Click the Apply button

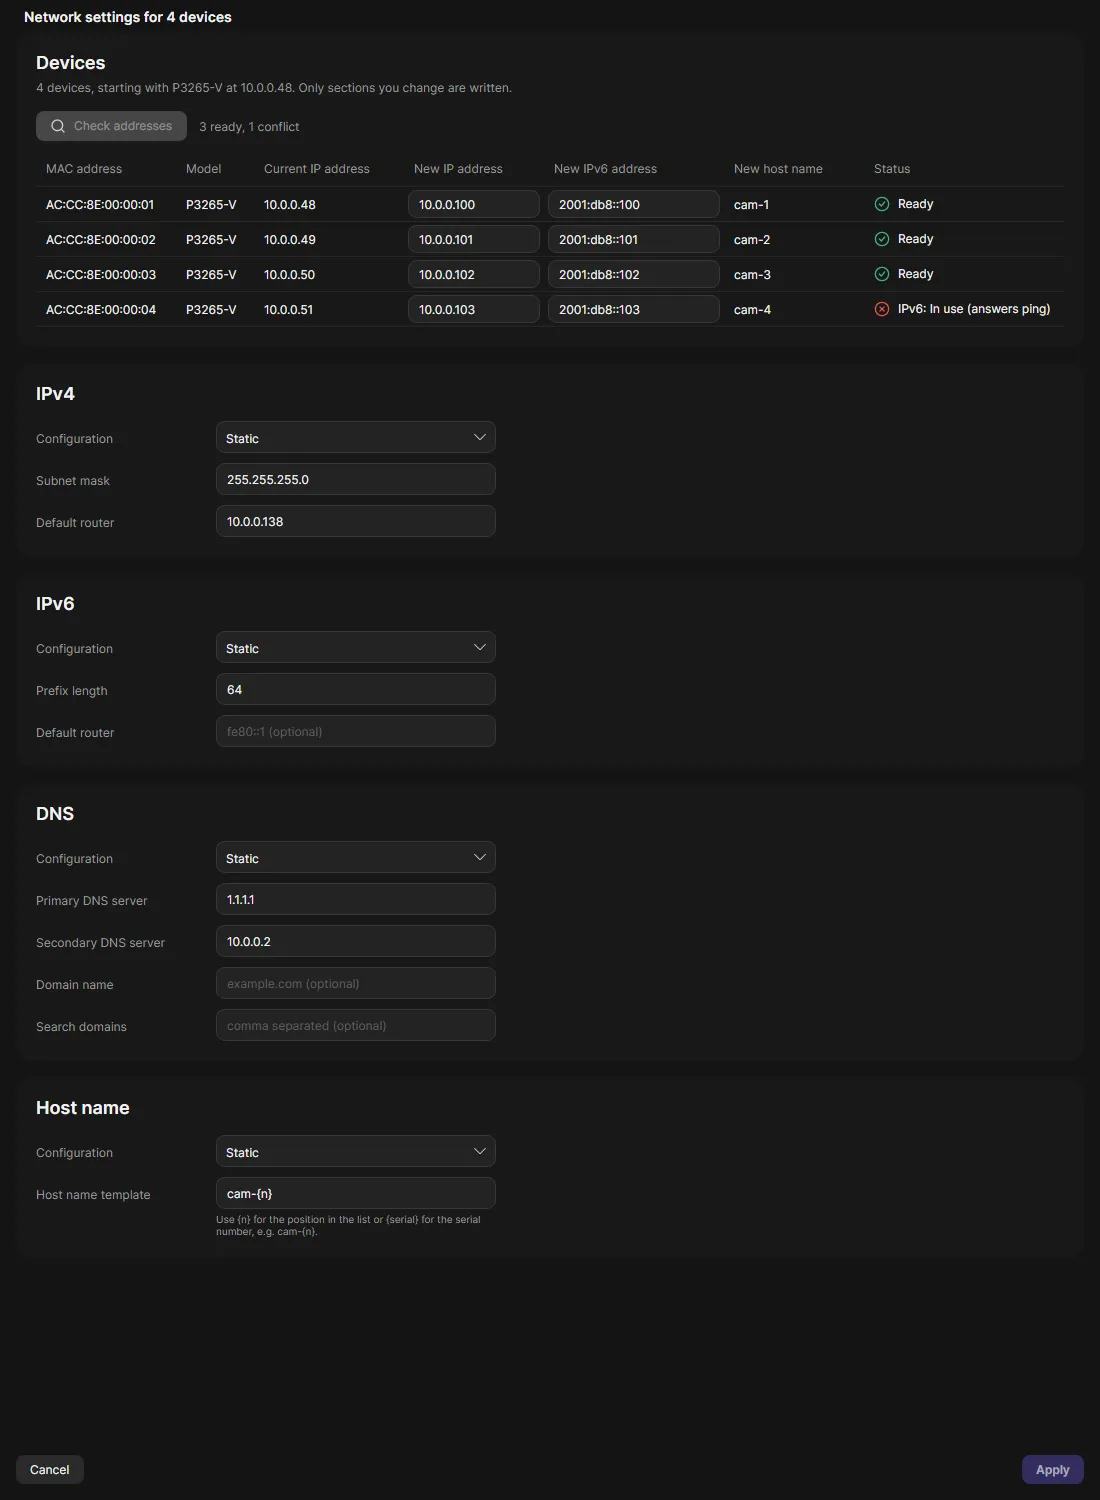1052,1469
